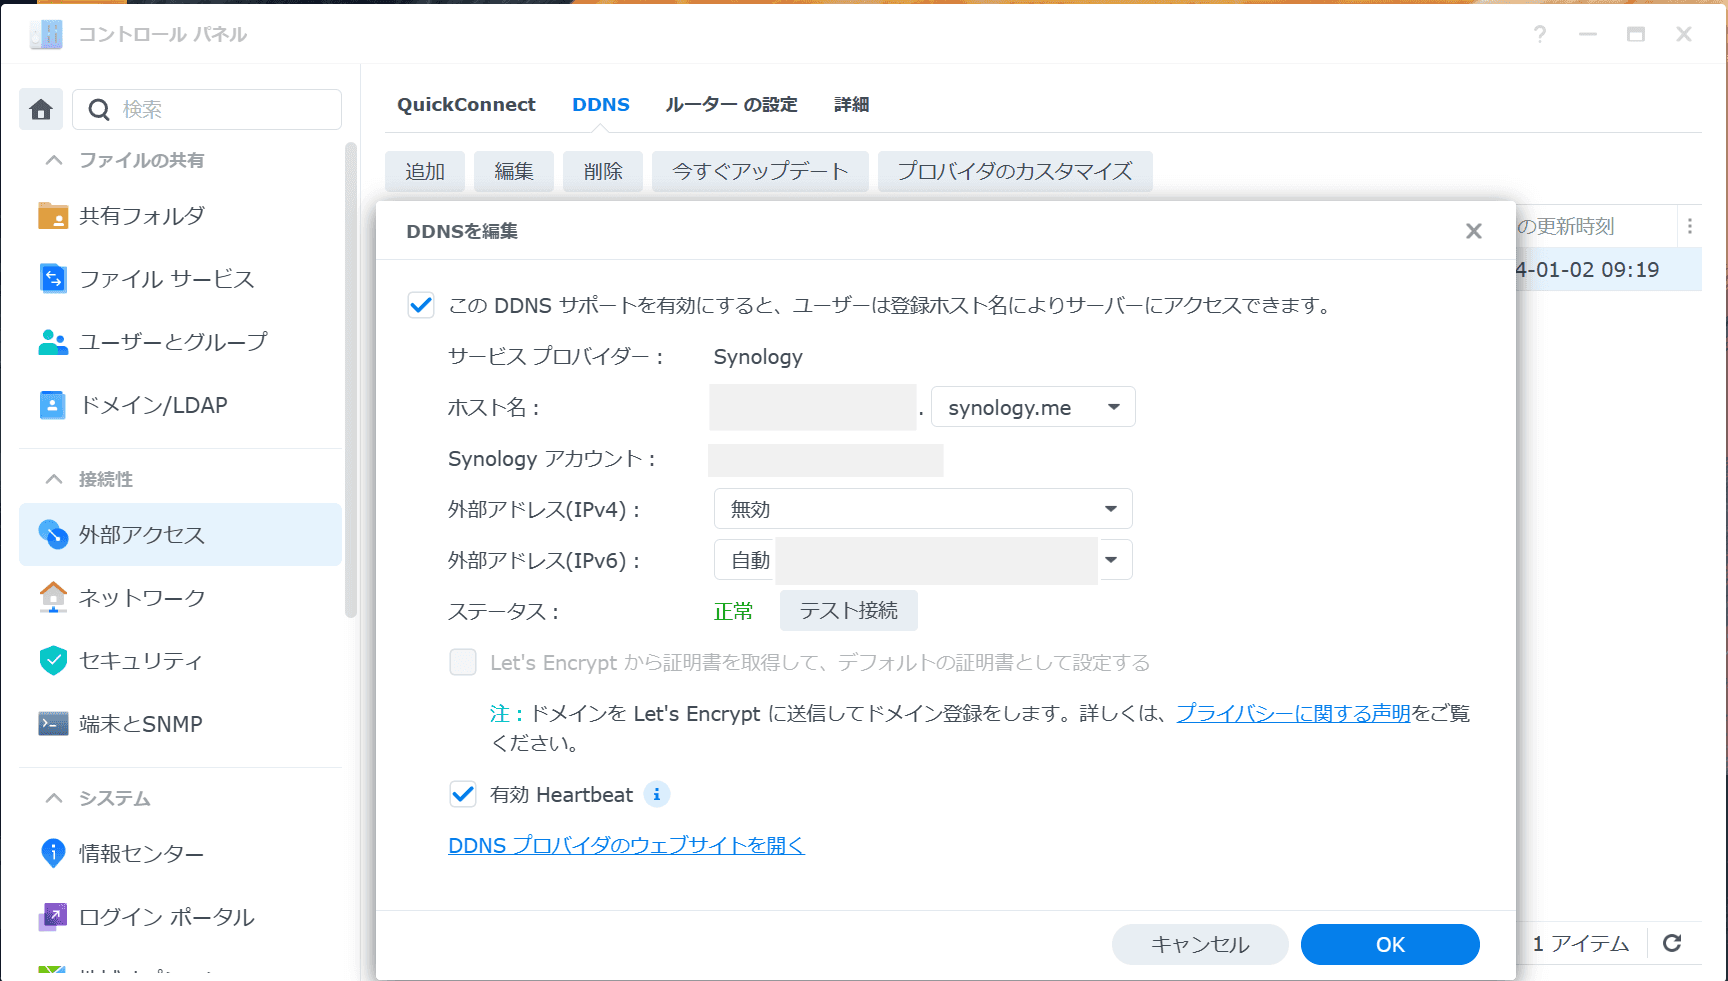This screenshot has height=981, width=1728.
Task: Open Network (ネットワーク) sidebar icon
Action: coord(53,598)
